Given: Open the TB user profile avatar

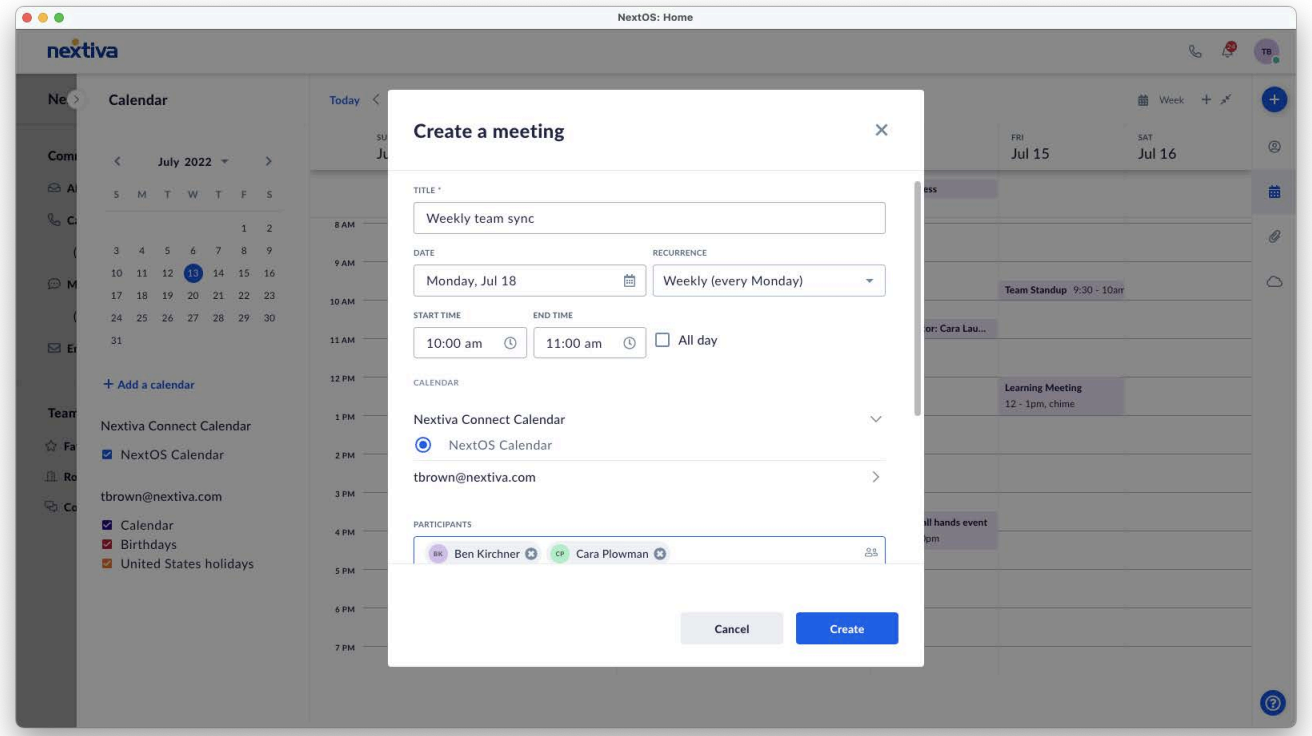Looking at the screenshot, I should 1267,51.
